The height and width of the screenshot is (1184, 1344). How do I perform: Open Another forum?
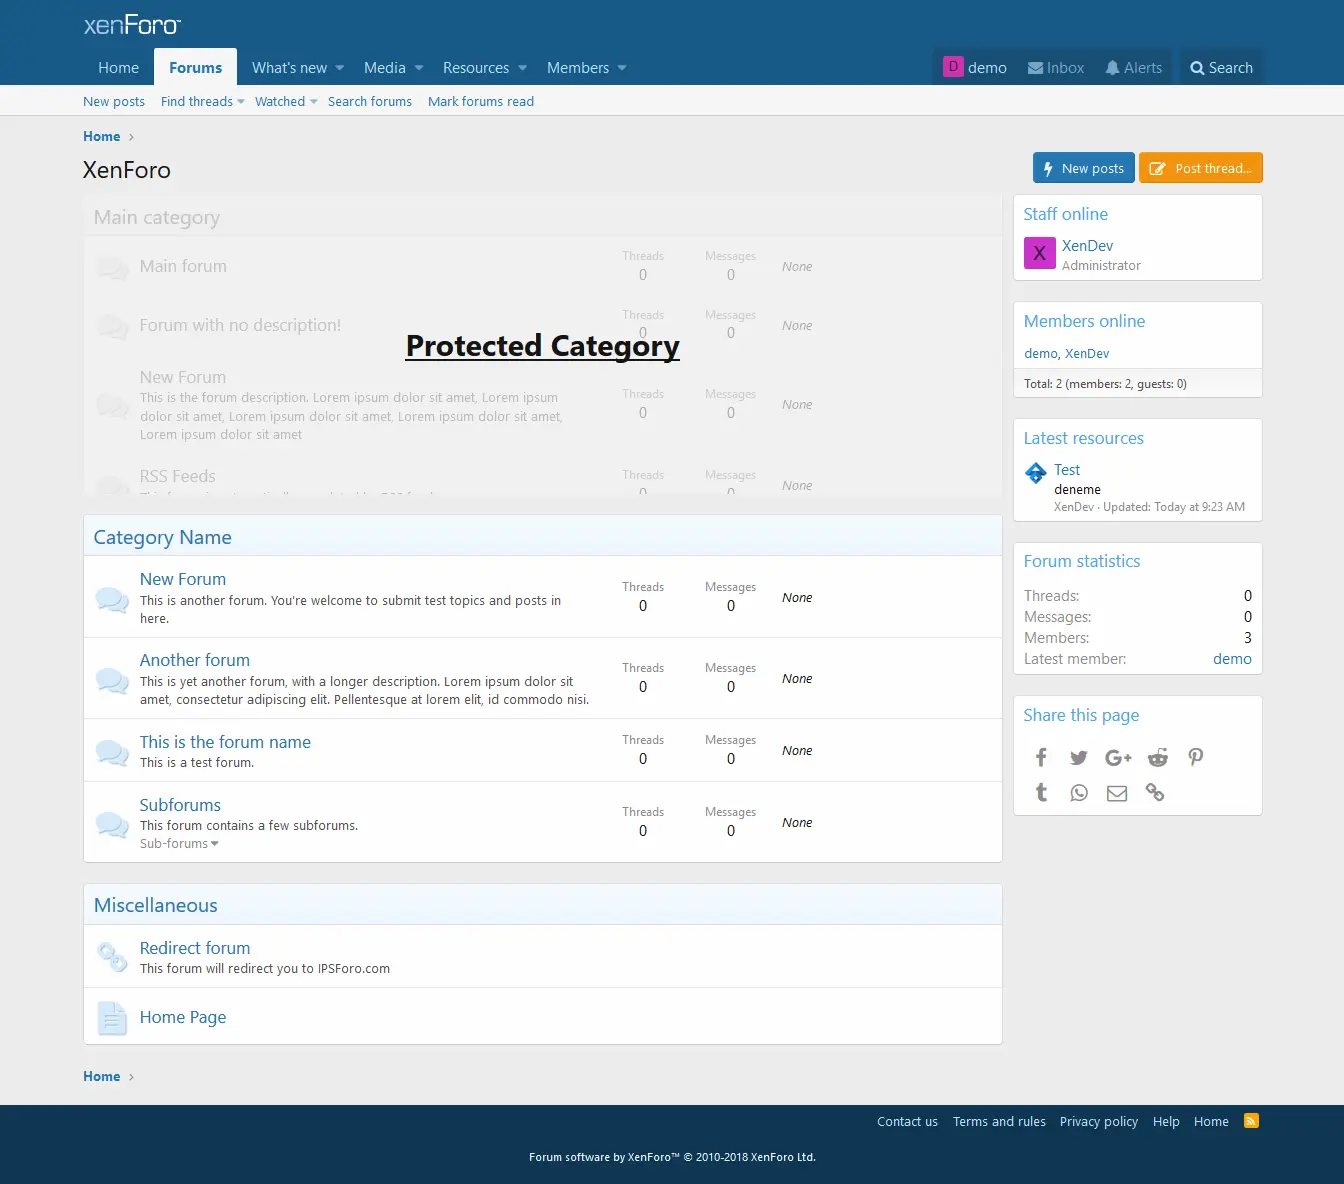pos(195,660)
